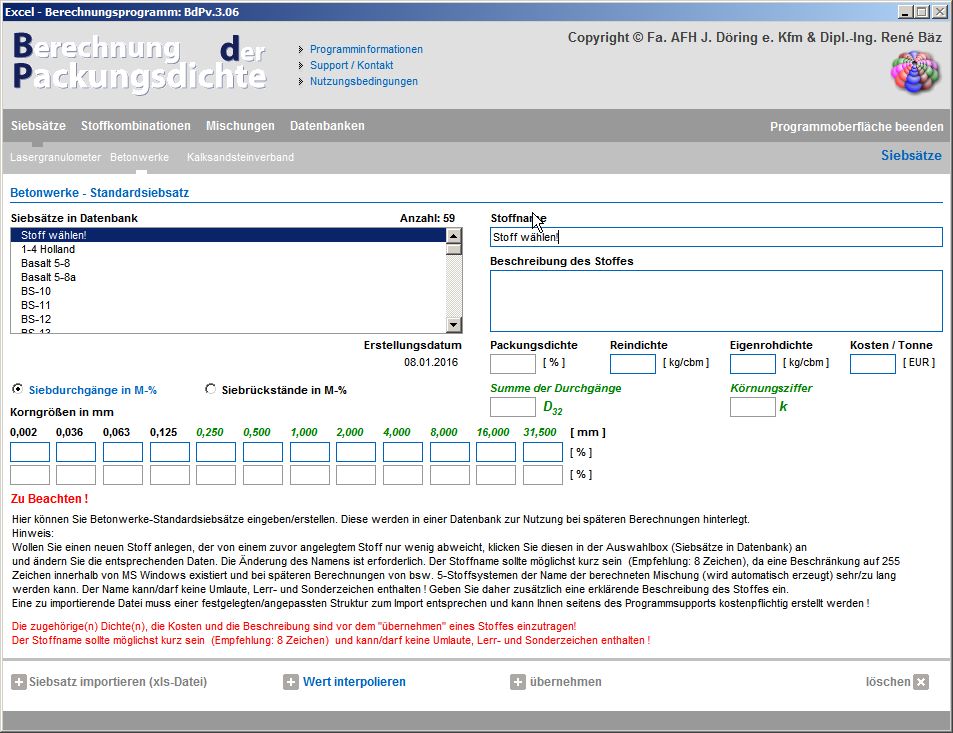Click upper input under 8,000 mm
The height and width of the screenshot is (733, 953).
[x=449, y=452]
